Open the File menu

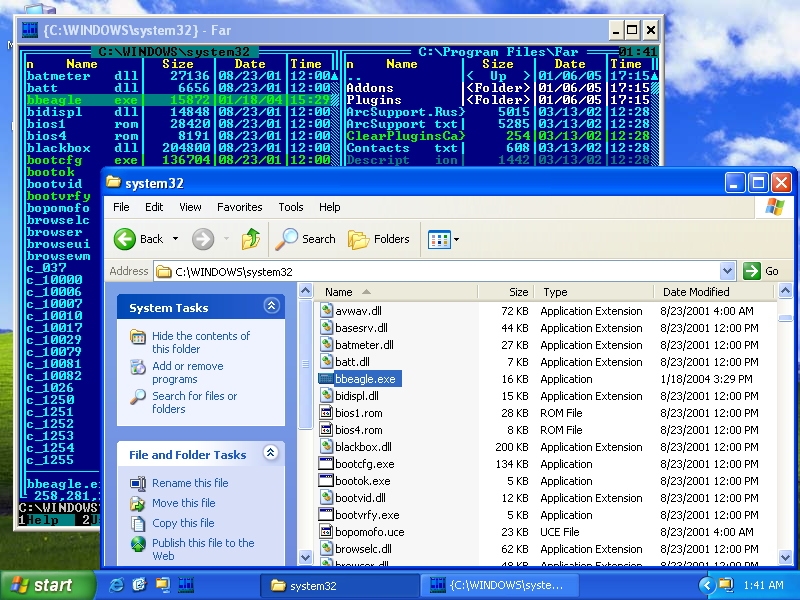121,207
